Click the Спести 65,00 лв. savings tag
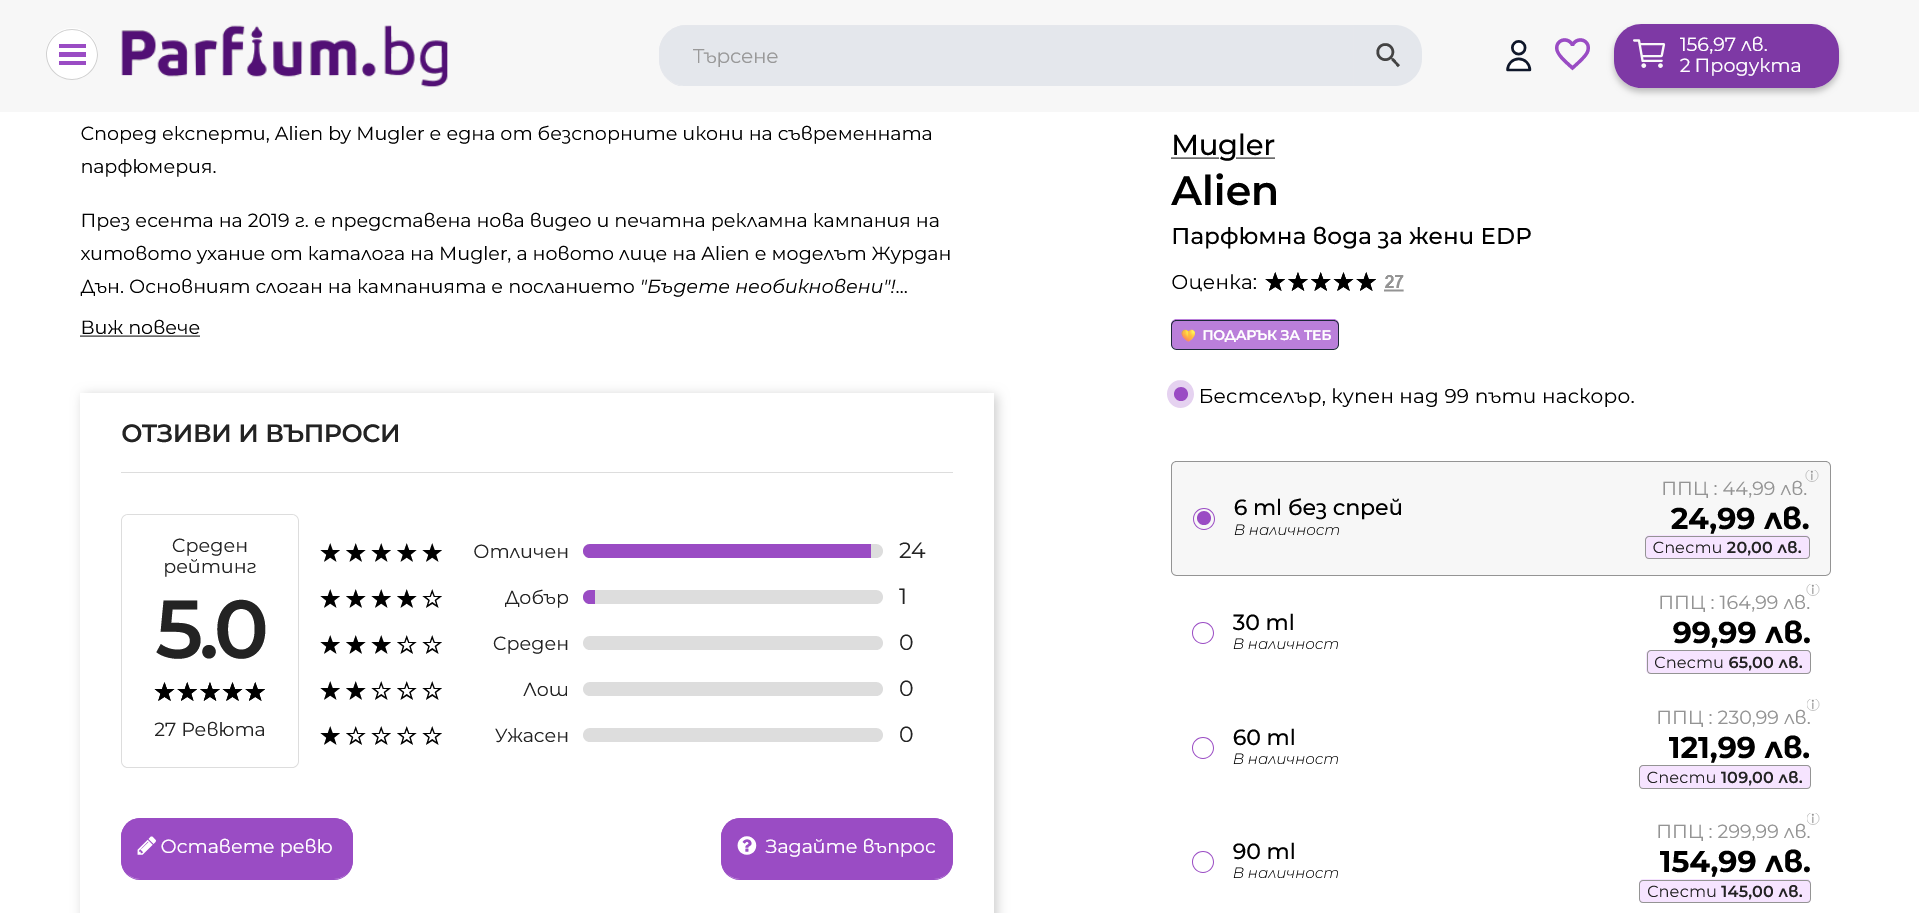The image size is (1919, 913). [1728, 662]
